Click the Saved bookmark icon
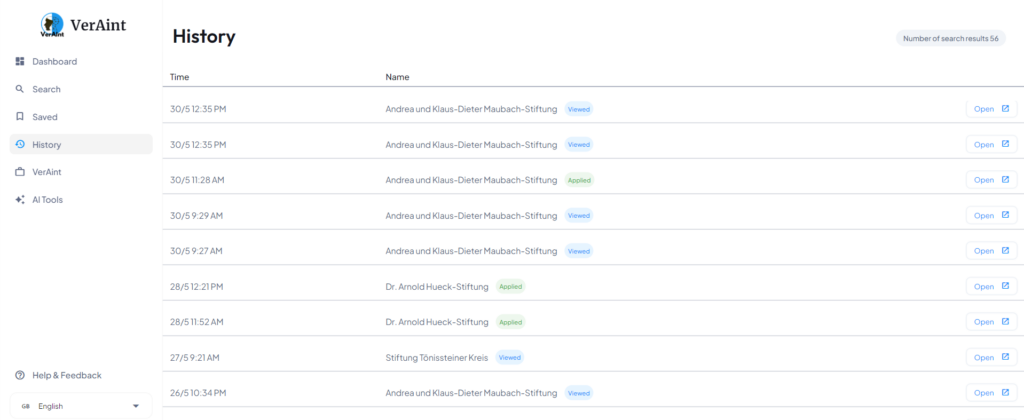 (20, 117)
